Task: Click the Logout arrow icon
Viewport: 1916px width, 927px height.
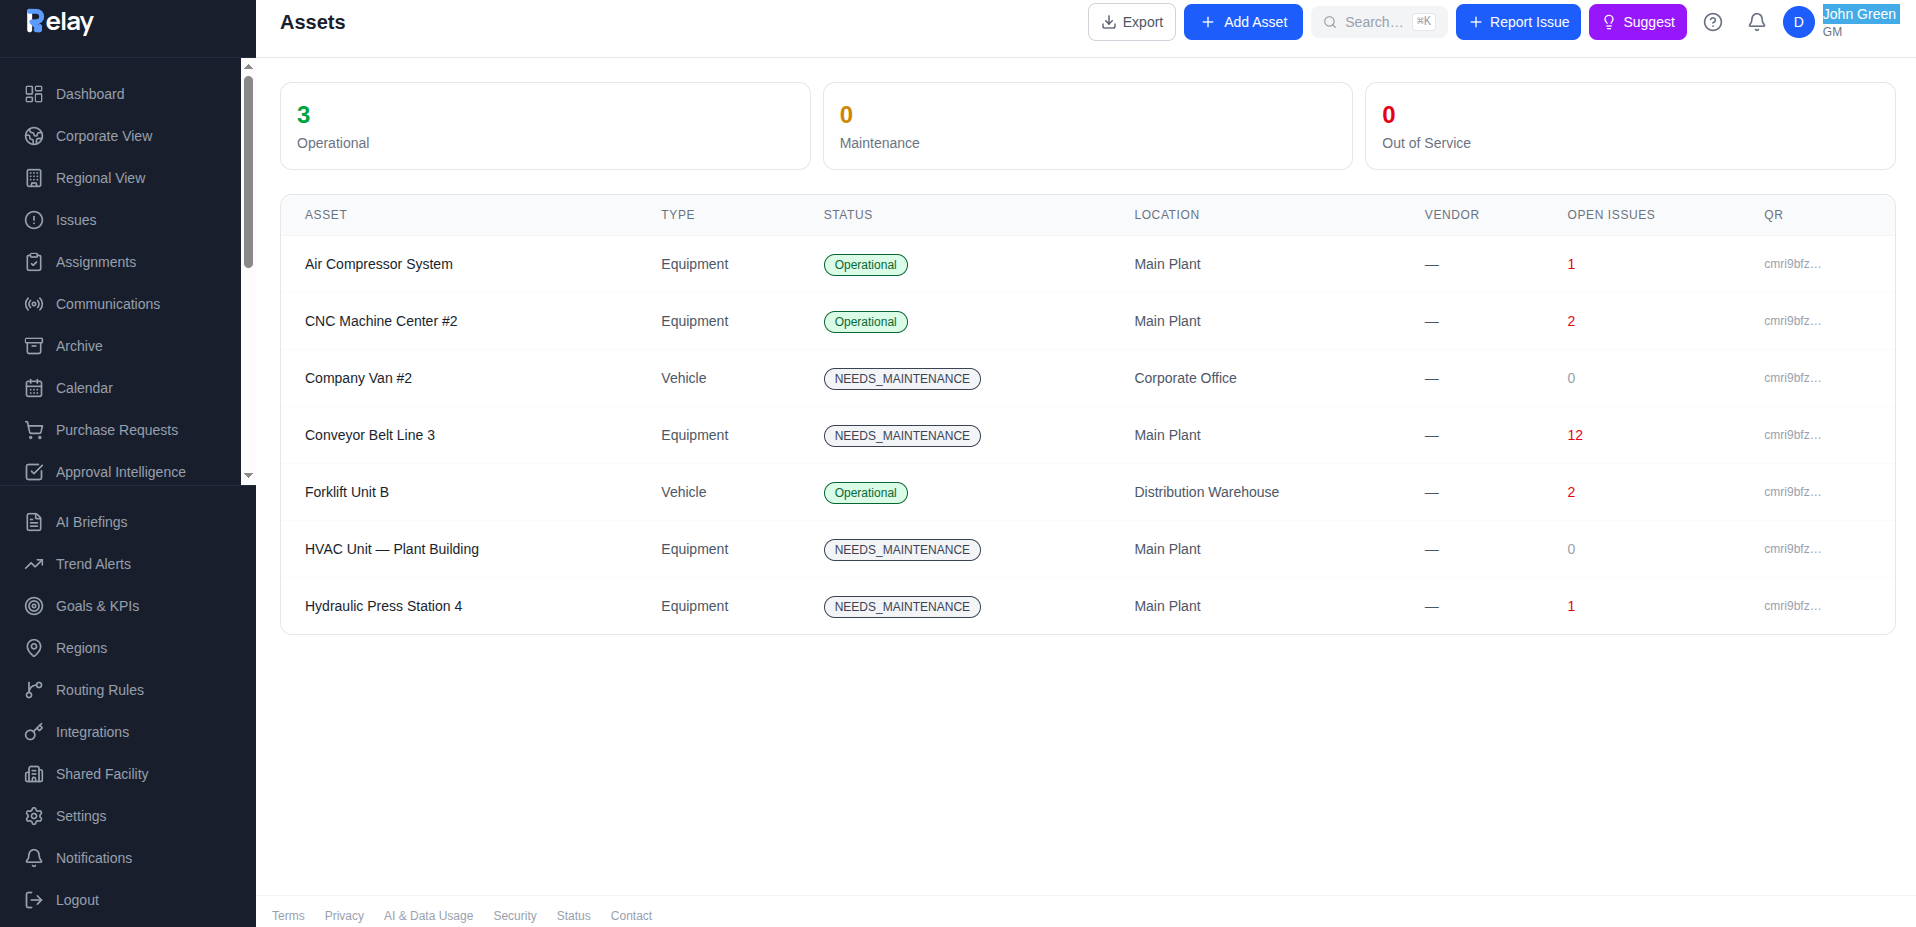Action: tap(34, 900)
